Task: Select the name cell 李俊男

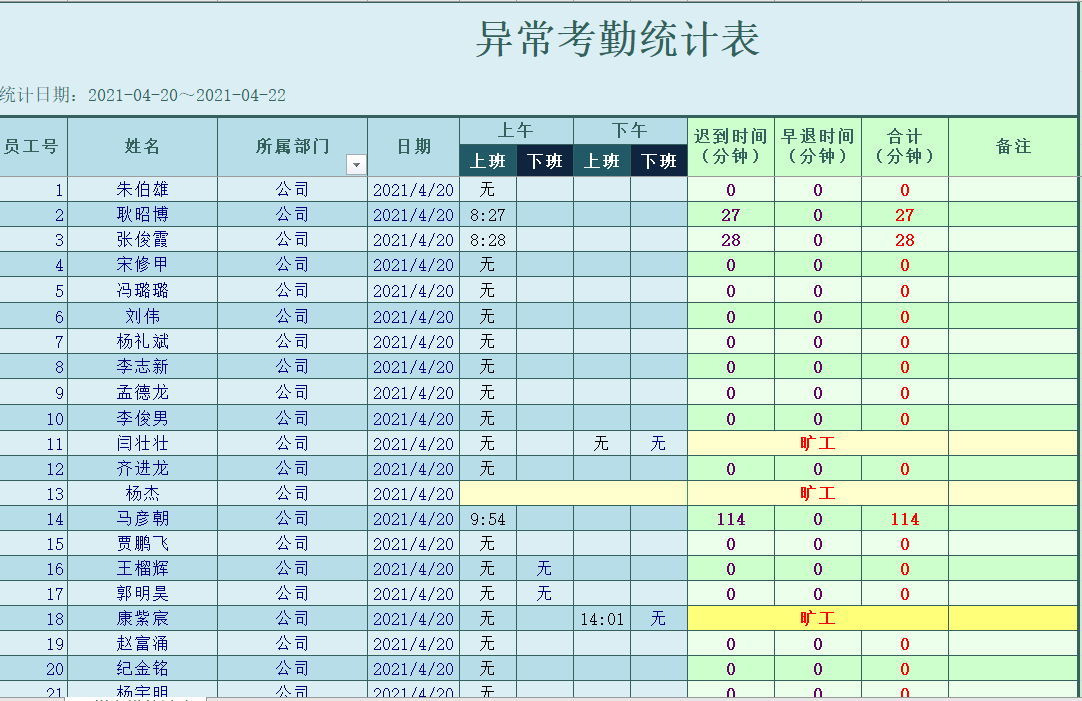Action: pyautogui.click(x=143, y=418)
